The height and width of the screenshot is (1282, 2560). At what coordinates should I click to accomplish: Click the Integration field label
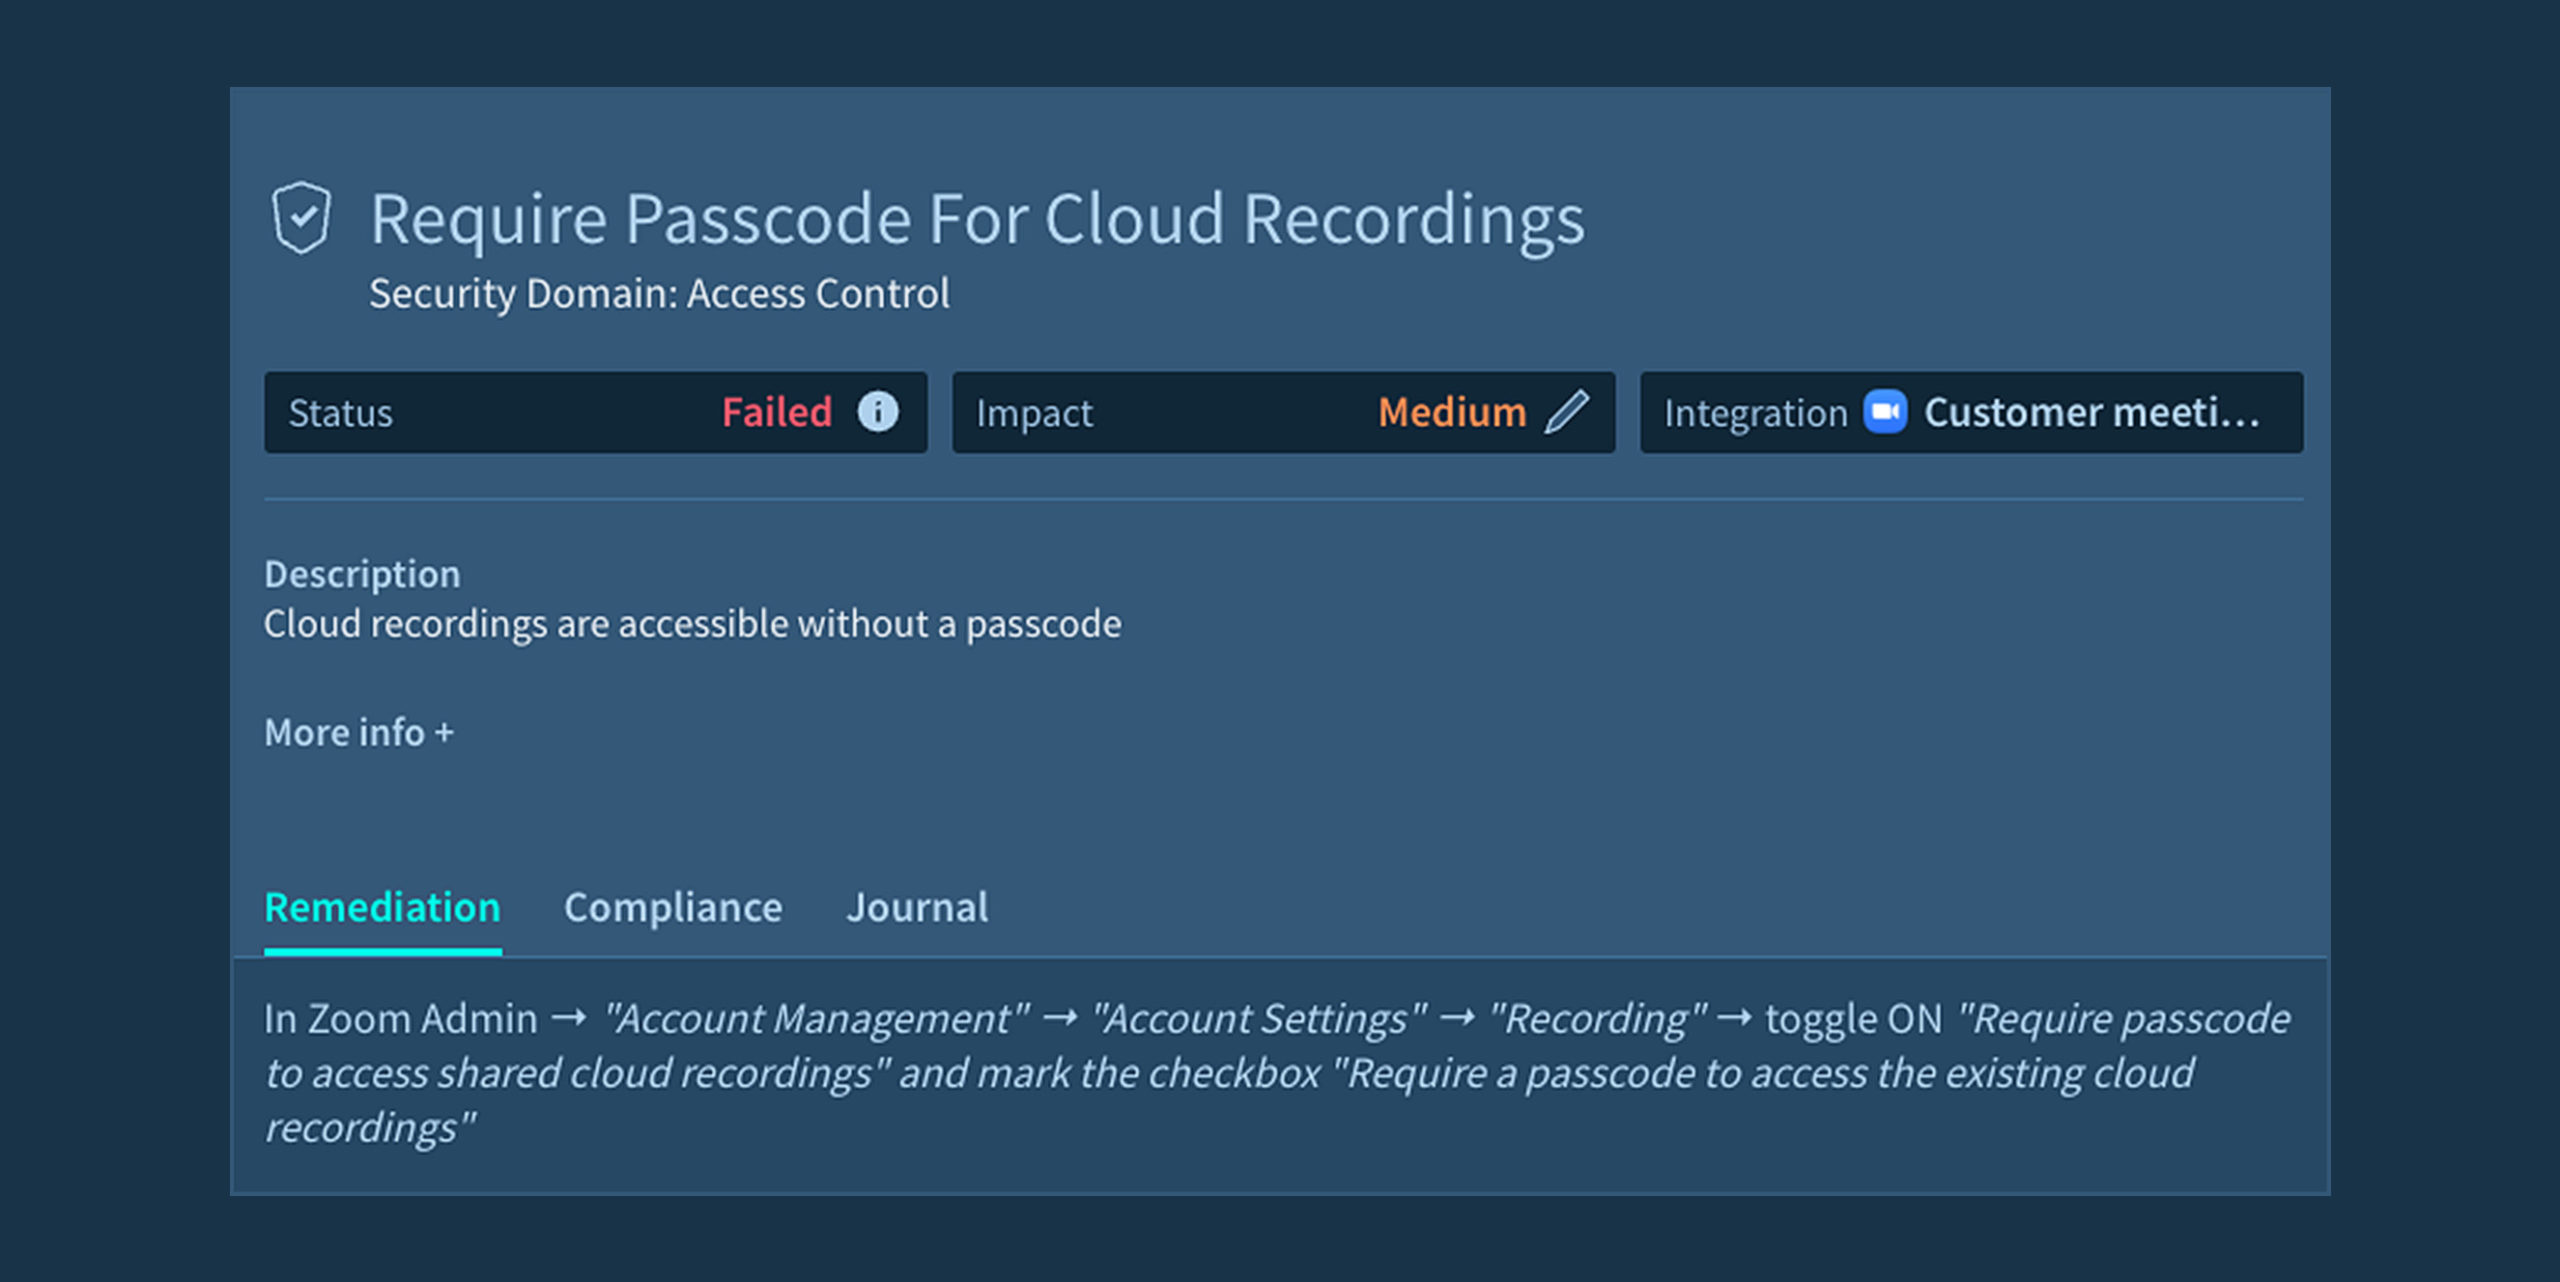pyautogui.click(x=1755, y=413)
